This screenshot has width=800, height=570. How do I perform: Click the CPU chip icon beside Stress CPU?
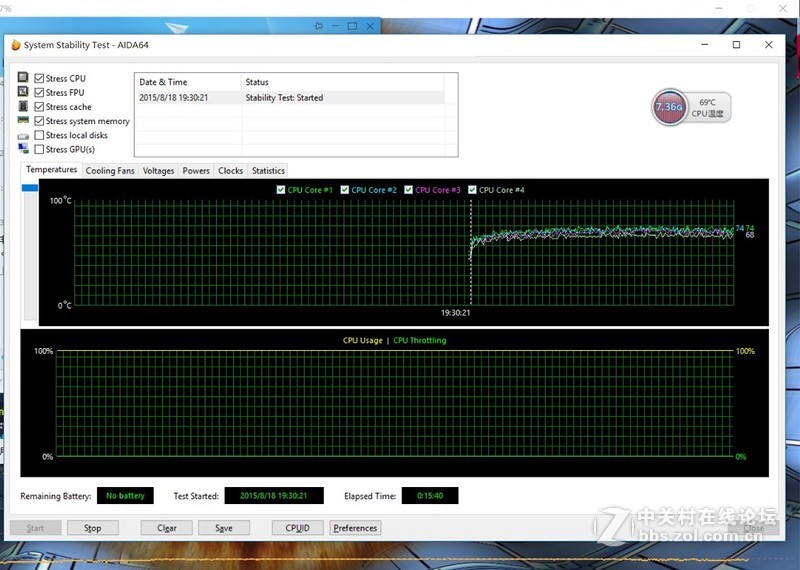pos(23,77)
